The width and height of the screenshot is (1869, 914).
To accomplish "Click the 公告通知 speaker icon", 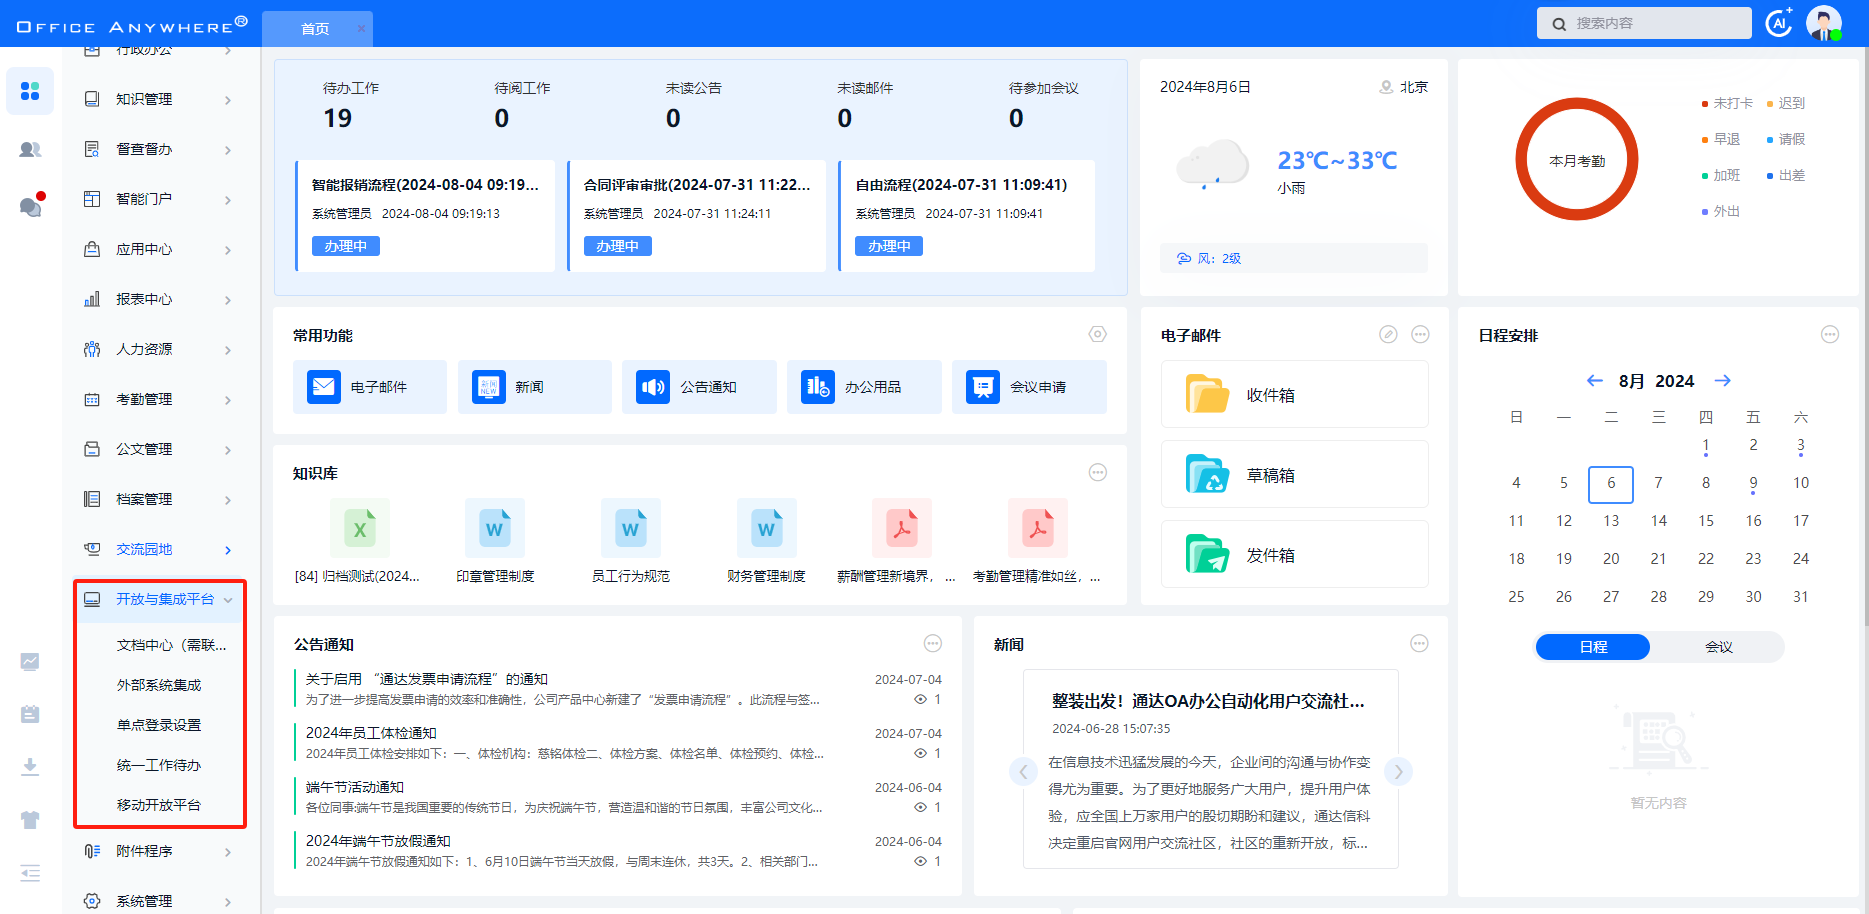I will pyautogui.click(x=654, y=387).
